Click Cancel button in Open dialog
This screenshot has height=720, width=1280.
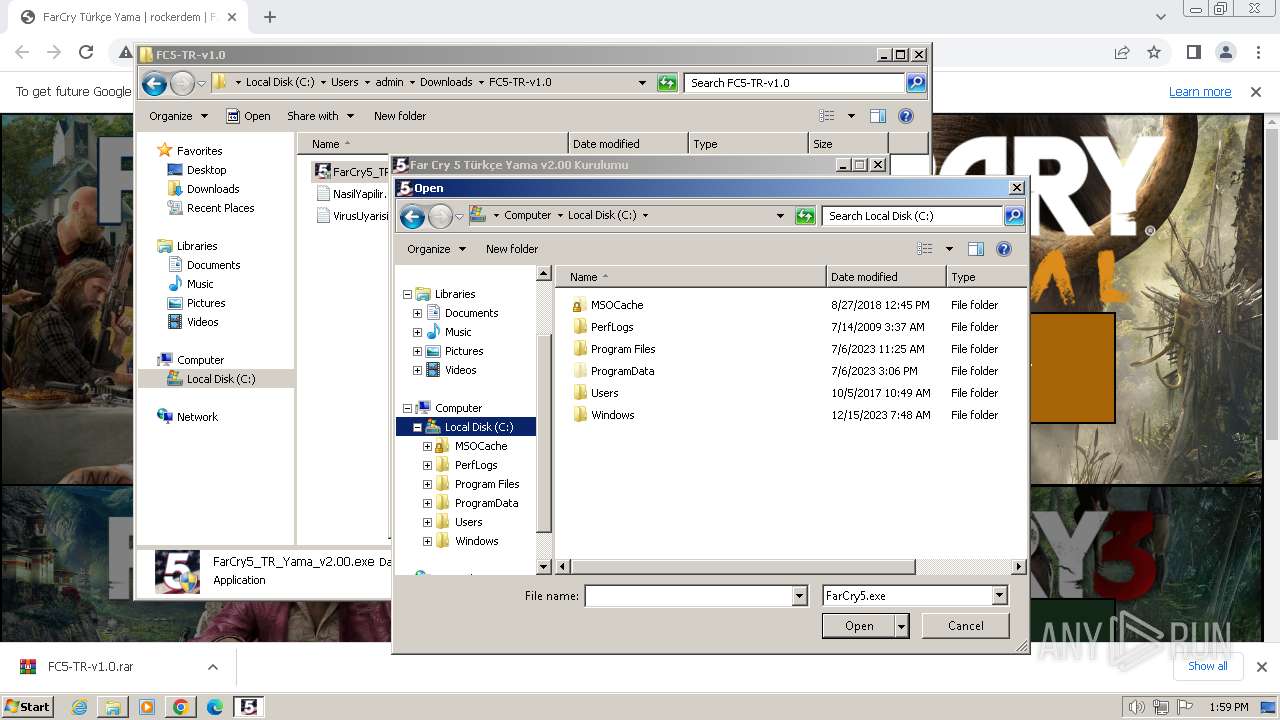[965, 626]
